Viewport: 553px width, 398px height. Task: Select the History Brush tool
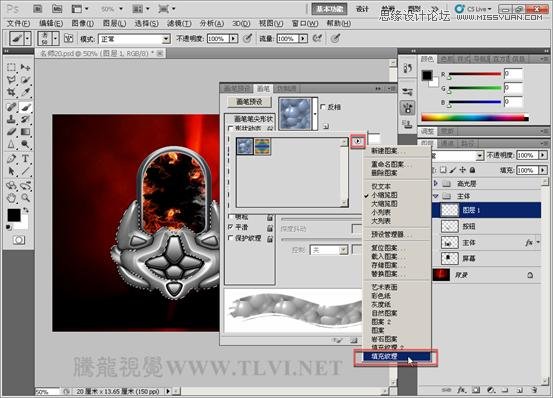[x=25, y=119]
